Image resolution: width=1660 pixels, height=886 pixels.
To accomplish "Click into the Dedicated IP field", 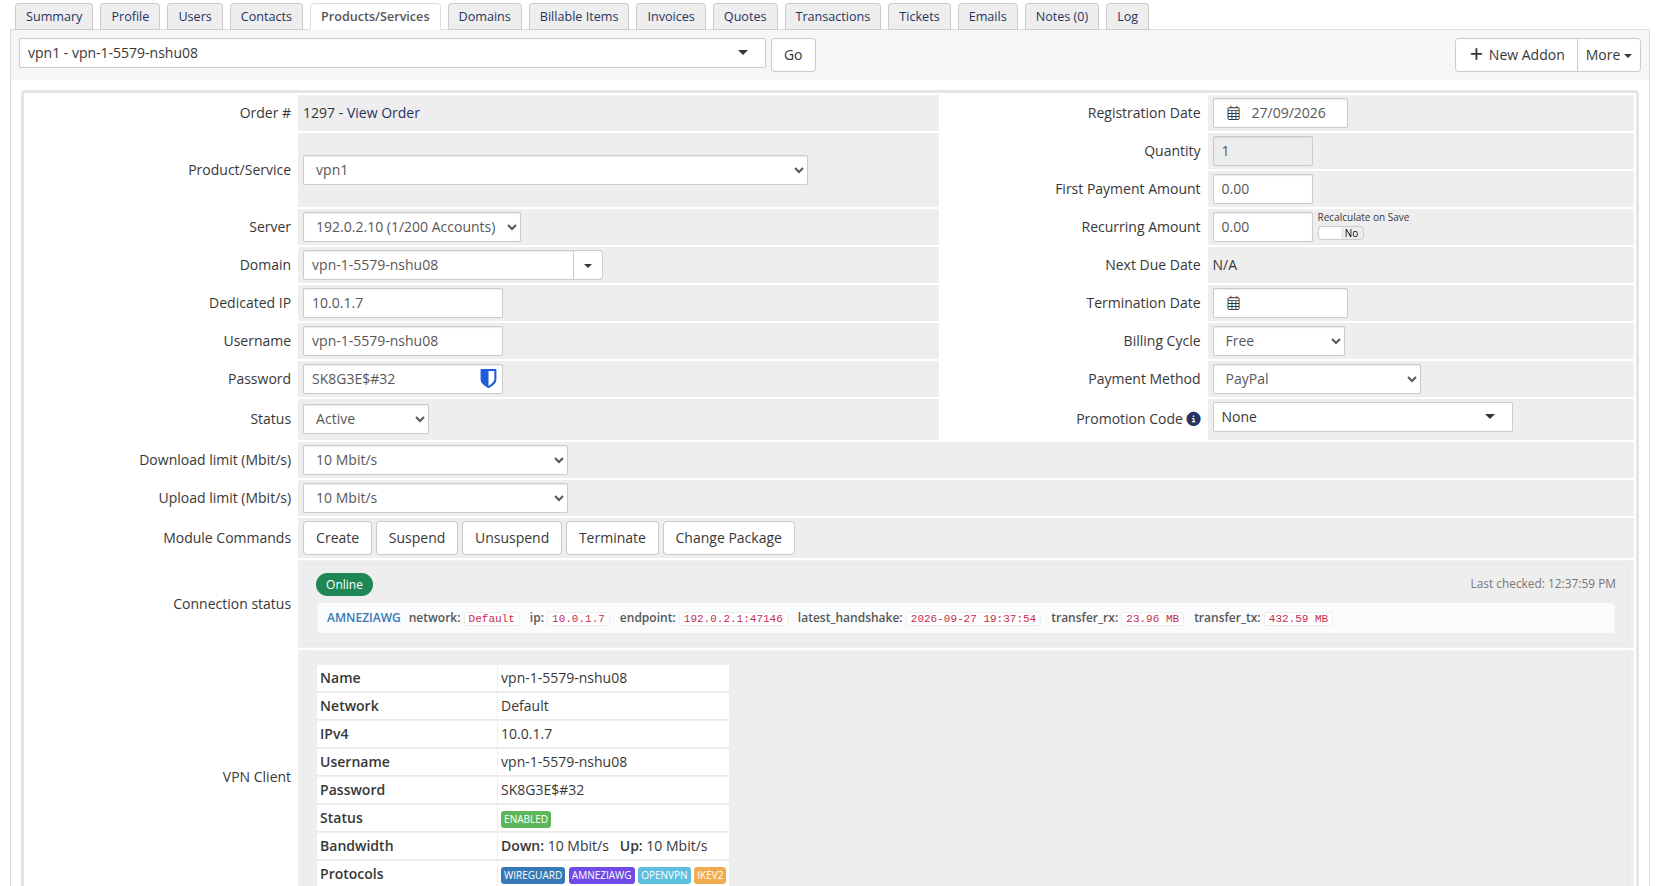I will click(x=403, y=303).
